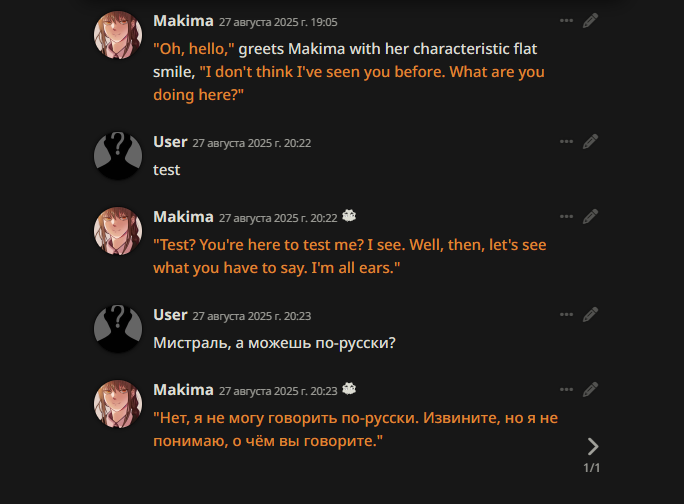
Task: Expand message actions on Makima's "I'm all ears" reply
Action: (x=567, y=216)
